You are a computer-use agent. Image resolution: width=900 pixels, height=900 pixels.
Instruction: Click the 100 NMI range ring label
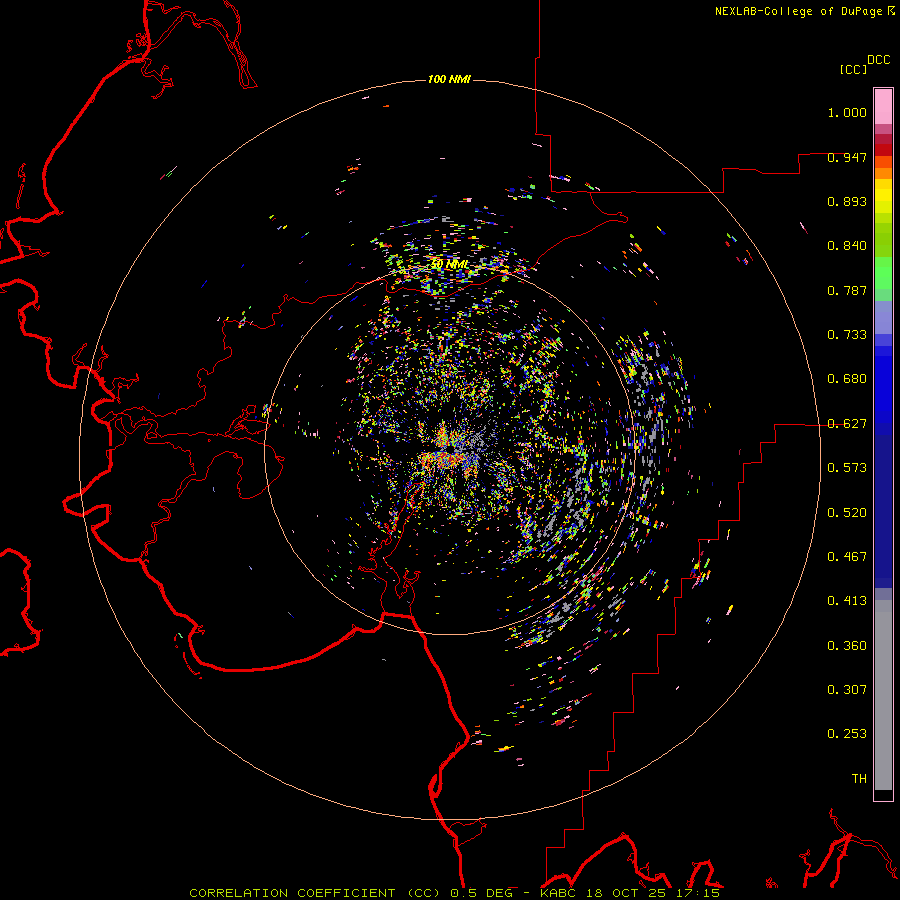(449, 79)
